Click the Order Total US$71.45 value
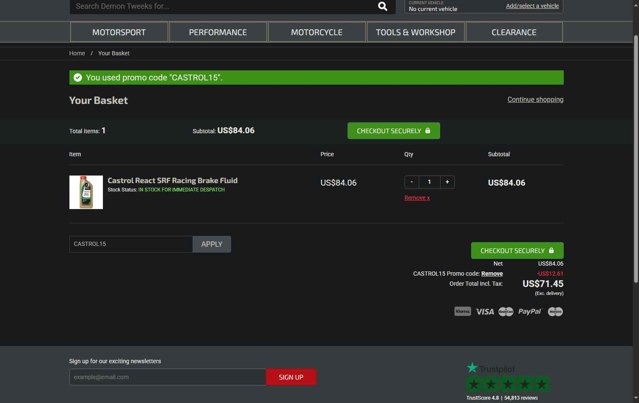The width and height of the screenshot is (639, 403). pos(543,284)
